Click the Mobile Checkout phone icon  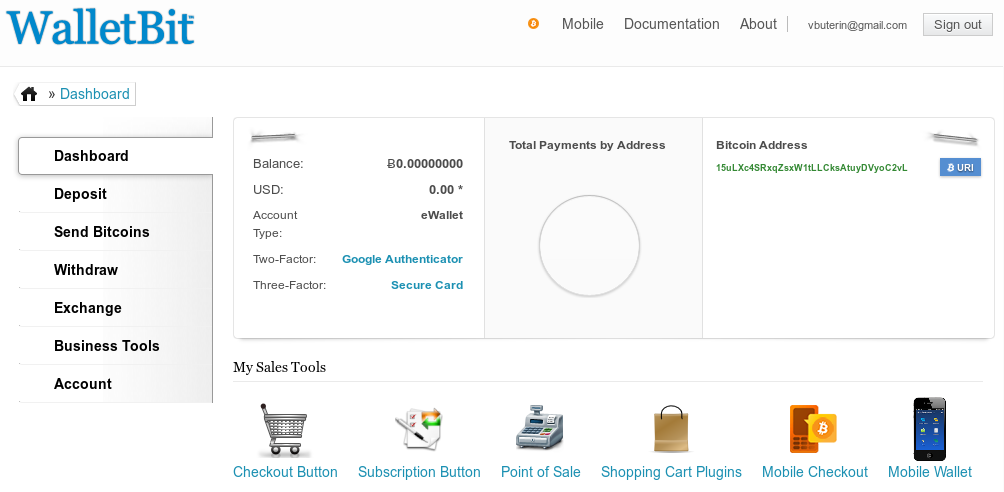click(813, 429)
